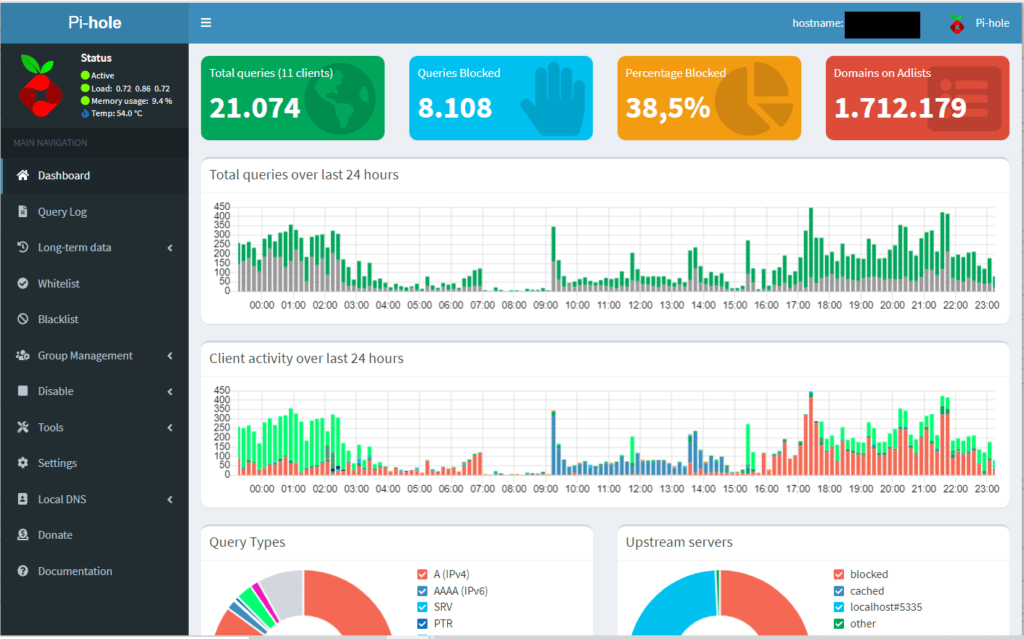Click the Pi-hole raspberry logo in sidebar
Viewport: 1024px width, 639px height.
pyautogui.click(x=40, y=87)
